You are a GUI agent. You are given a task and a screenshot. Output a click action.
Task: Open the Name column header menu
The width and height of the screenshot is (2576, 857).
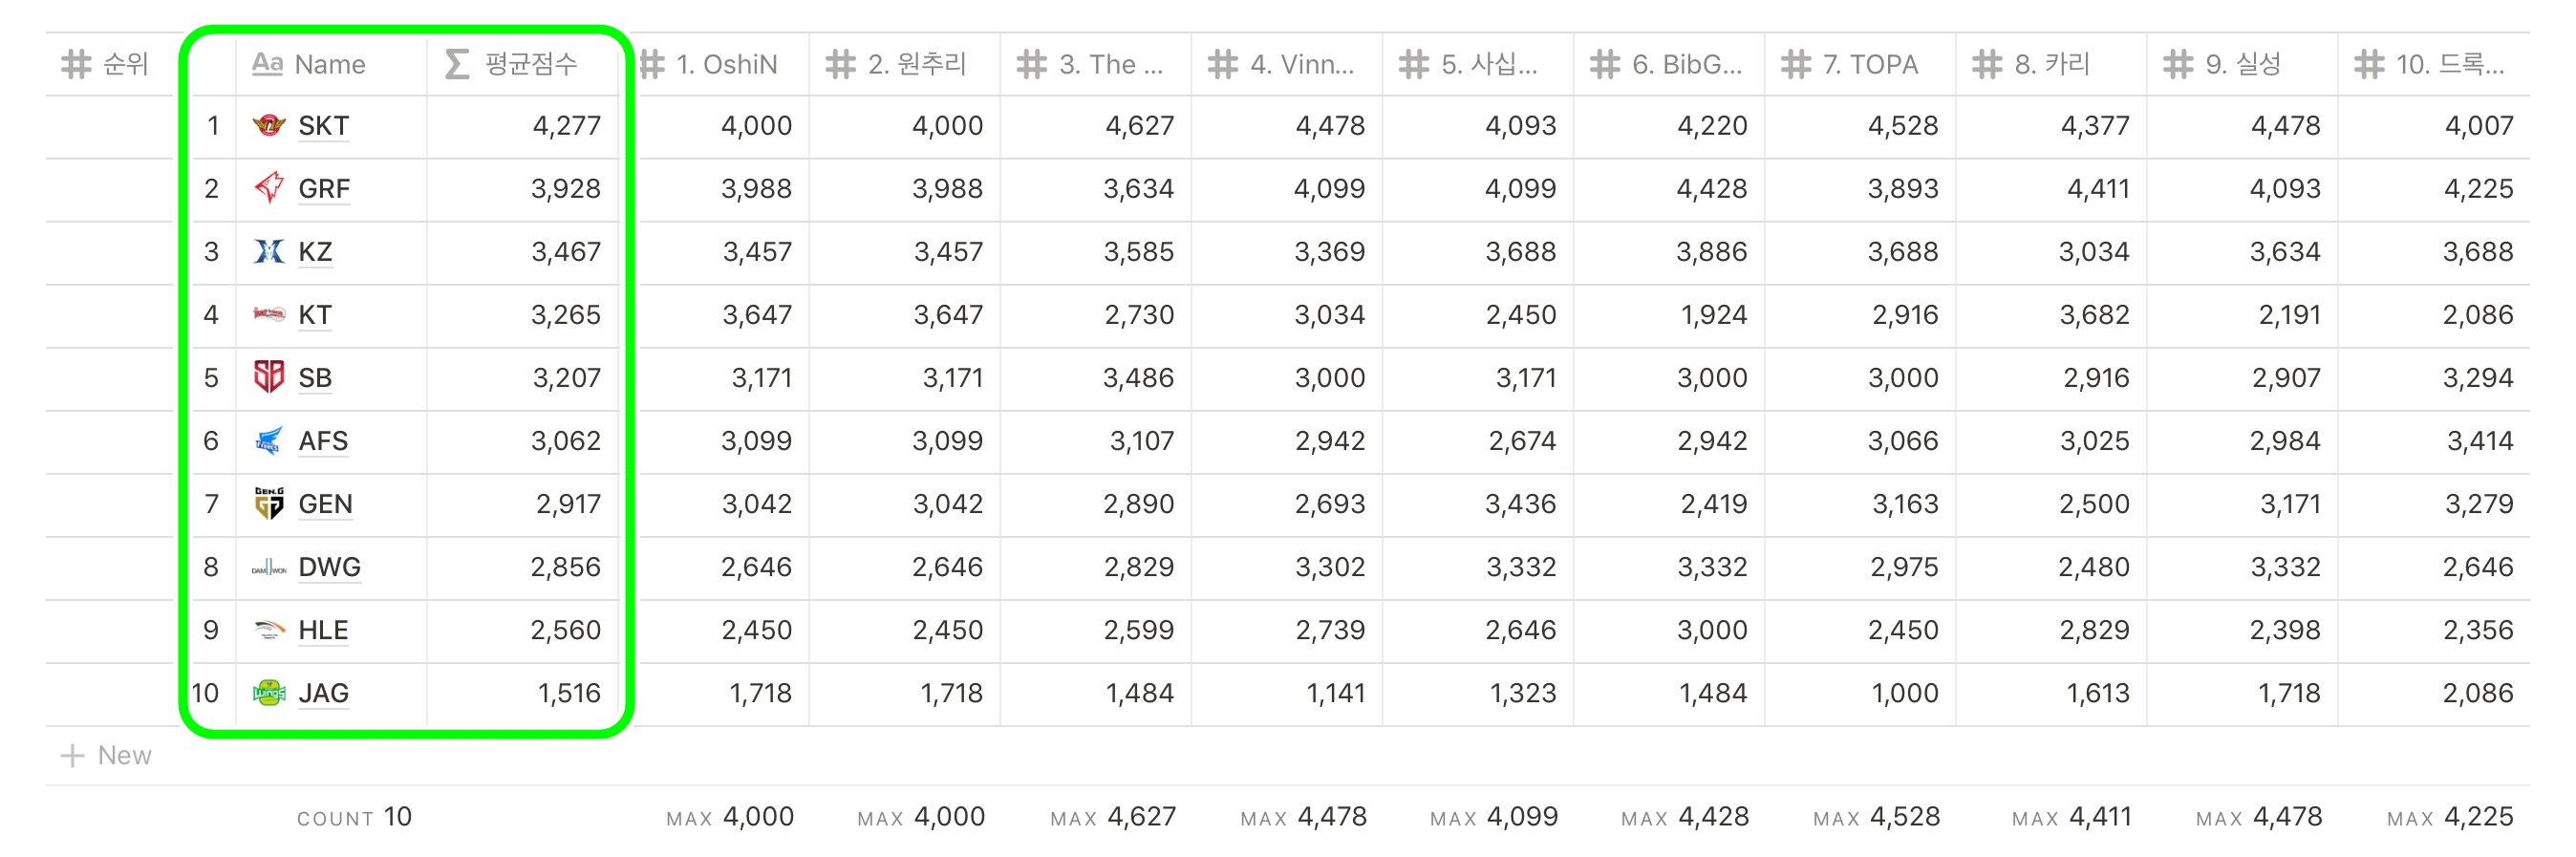click(330, 65)
